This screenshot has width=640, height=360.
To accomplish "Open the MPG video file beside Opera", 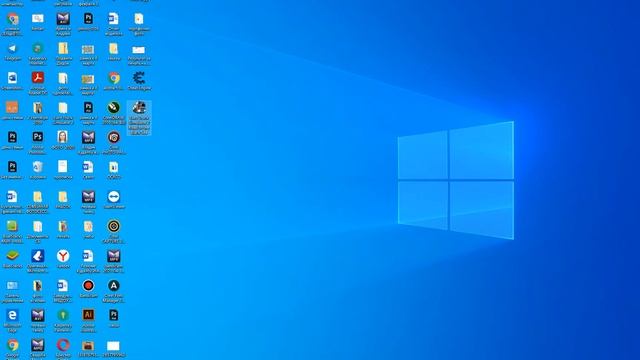I will click(x=38, y=345).
